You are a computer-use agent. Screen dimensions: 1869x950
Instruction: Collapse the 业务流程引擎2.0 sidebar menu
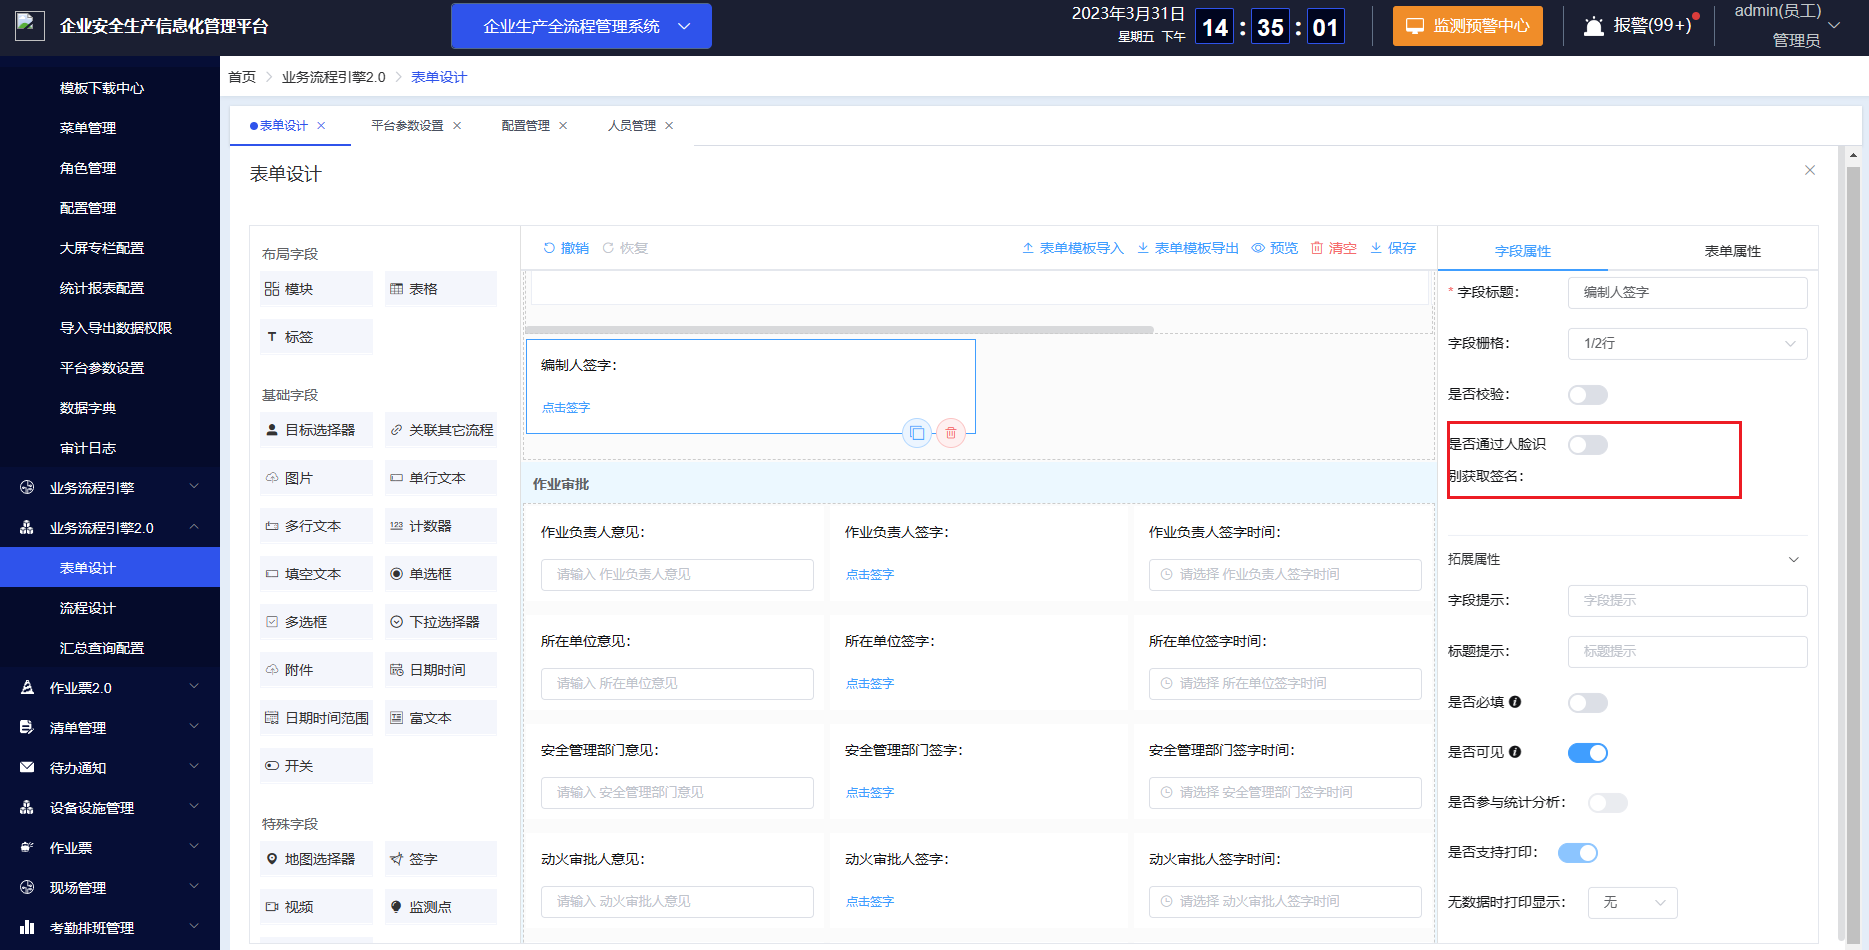[110, 528]
